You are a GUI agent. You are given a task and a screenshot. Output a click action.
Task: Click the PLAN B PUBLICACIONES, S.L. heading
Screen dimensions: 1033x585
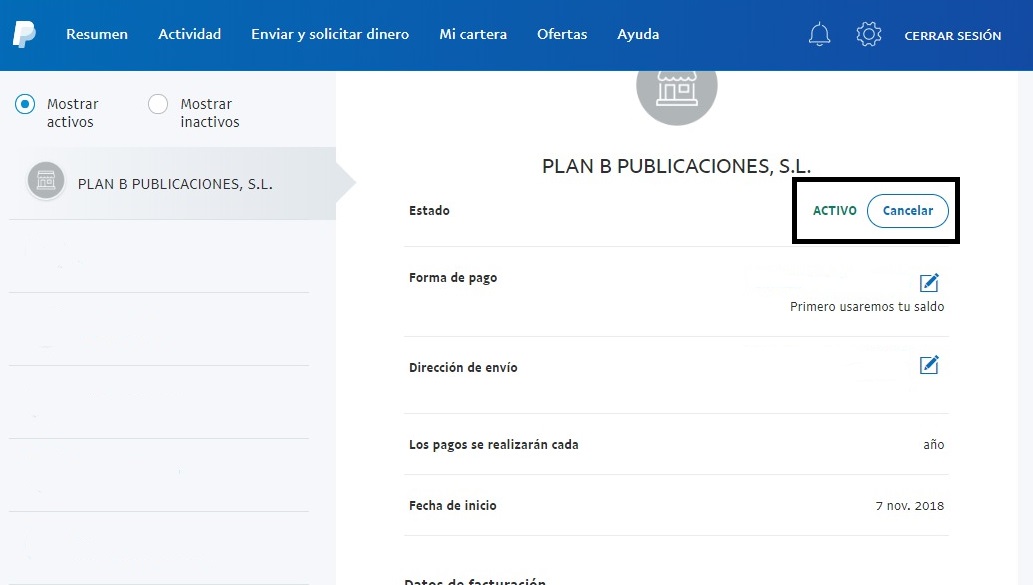(x=676, y=166)
